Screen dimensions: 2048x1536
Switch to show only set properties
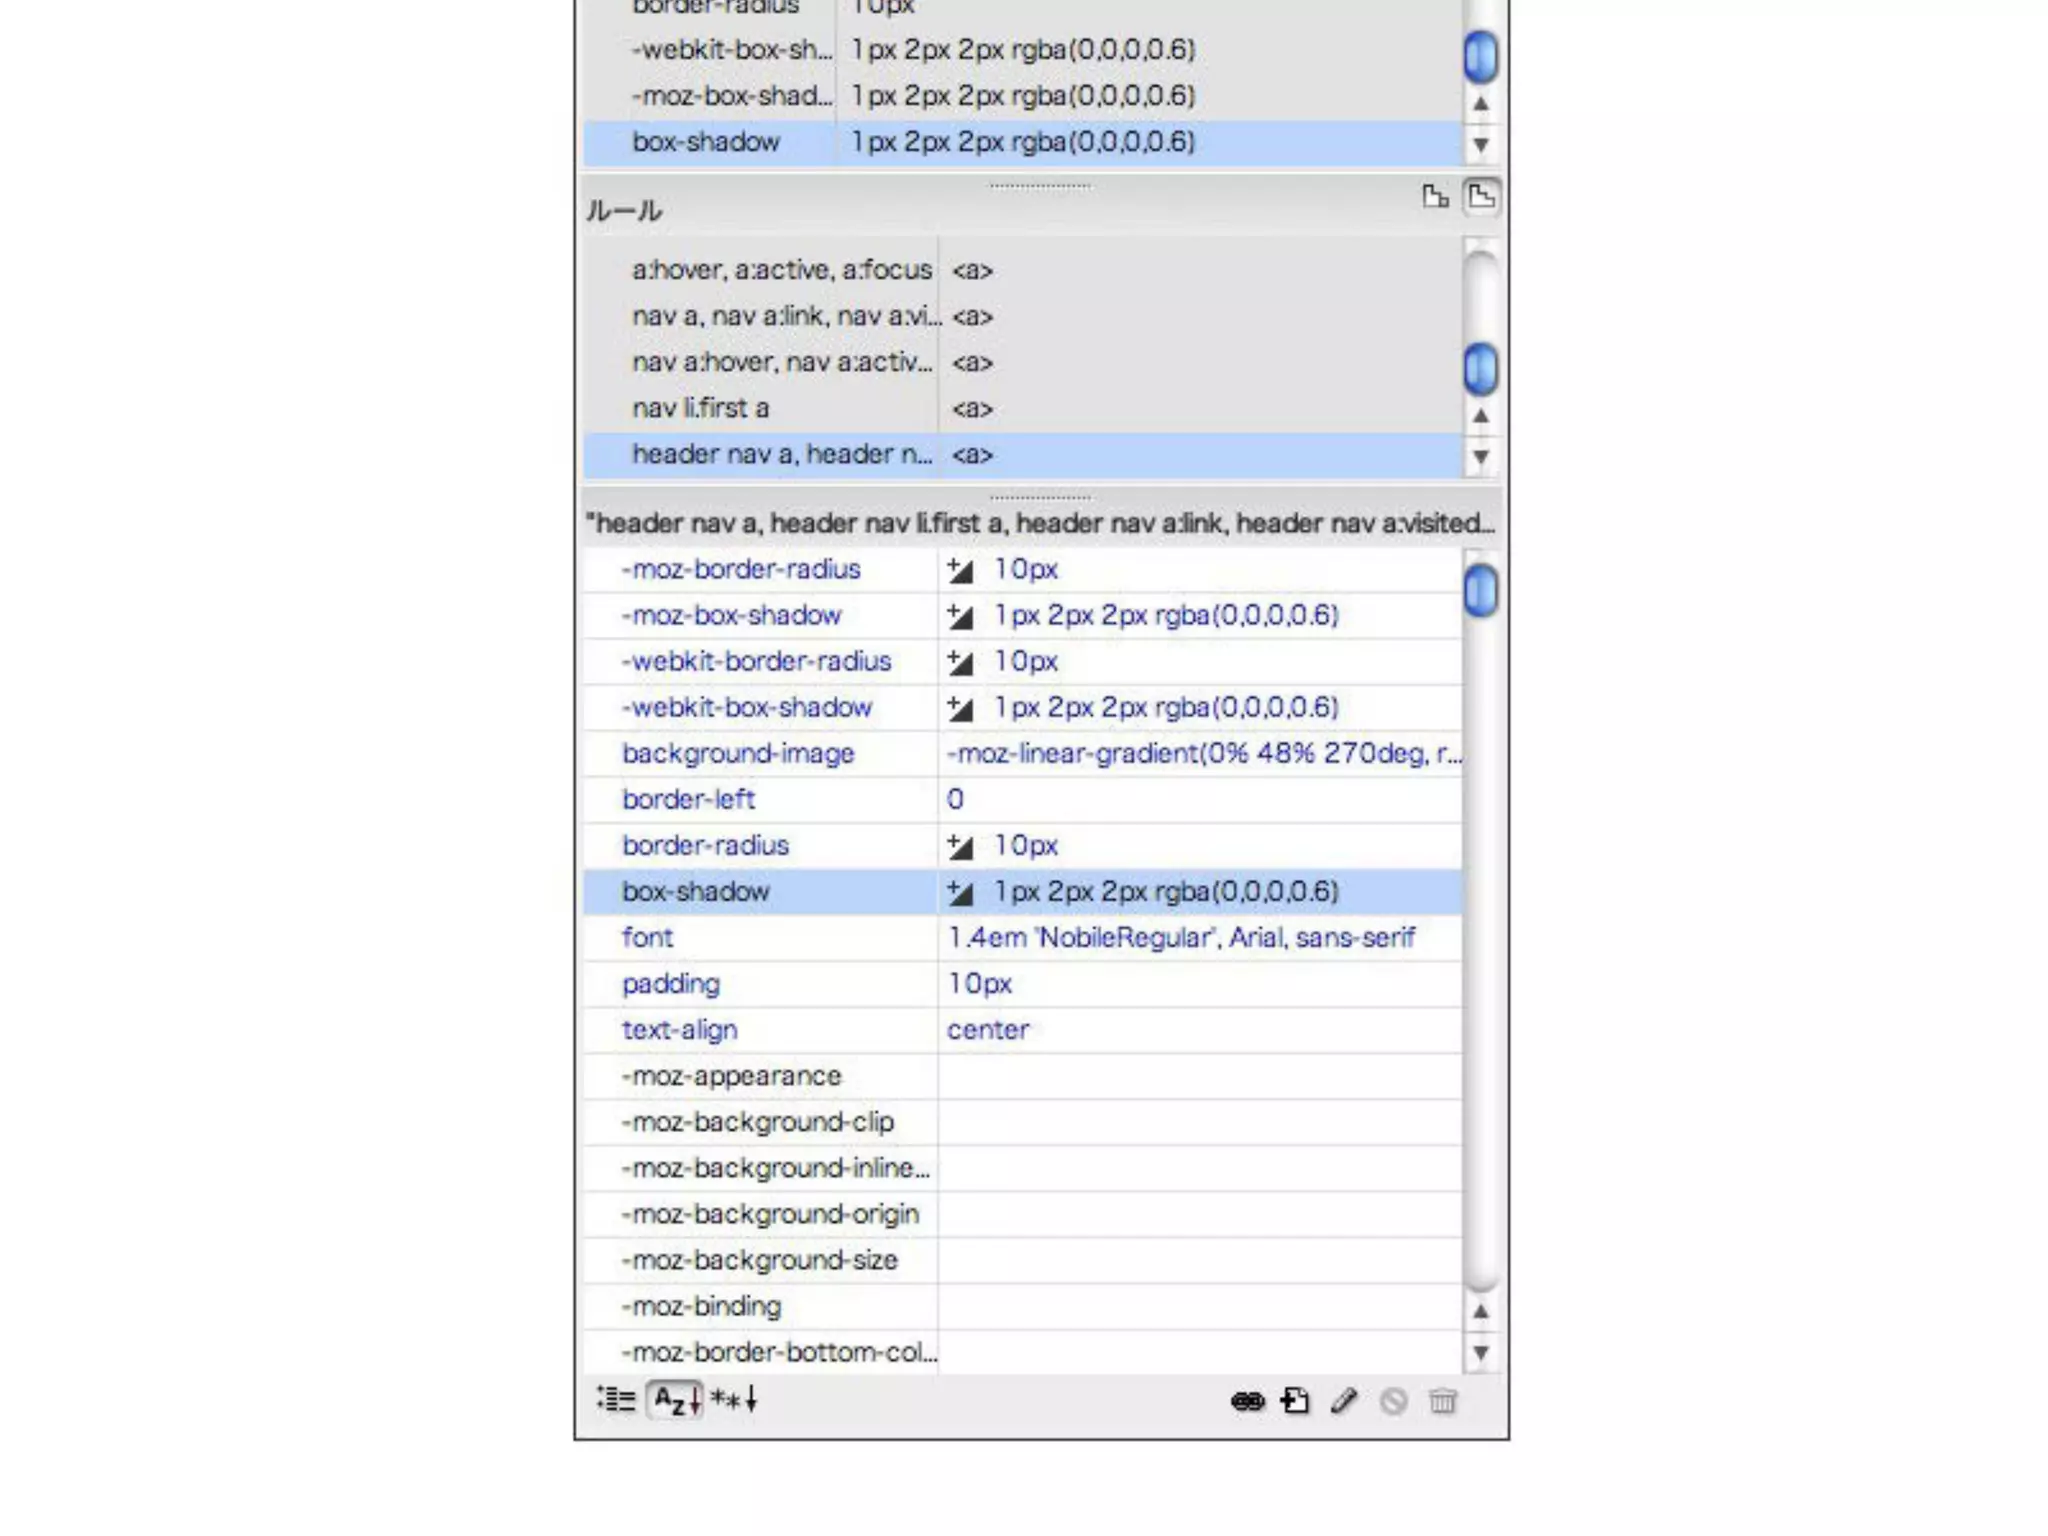pos(735,1400)
